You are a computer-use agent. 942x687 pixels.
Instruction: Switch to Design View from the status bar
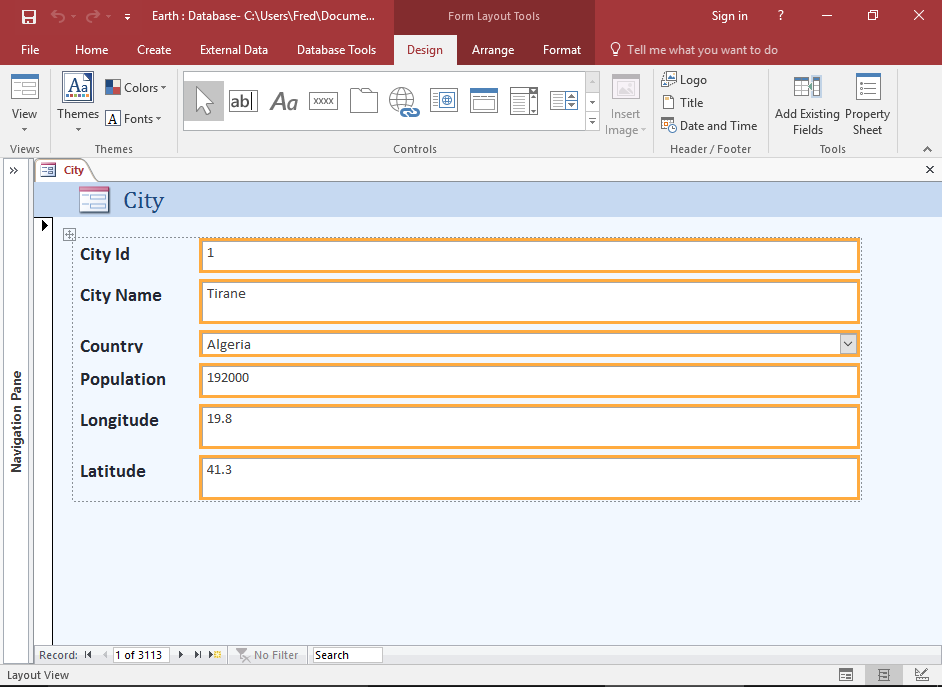click(921, 675)
